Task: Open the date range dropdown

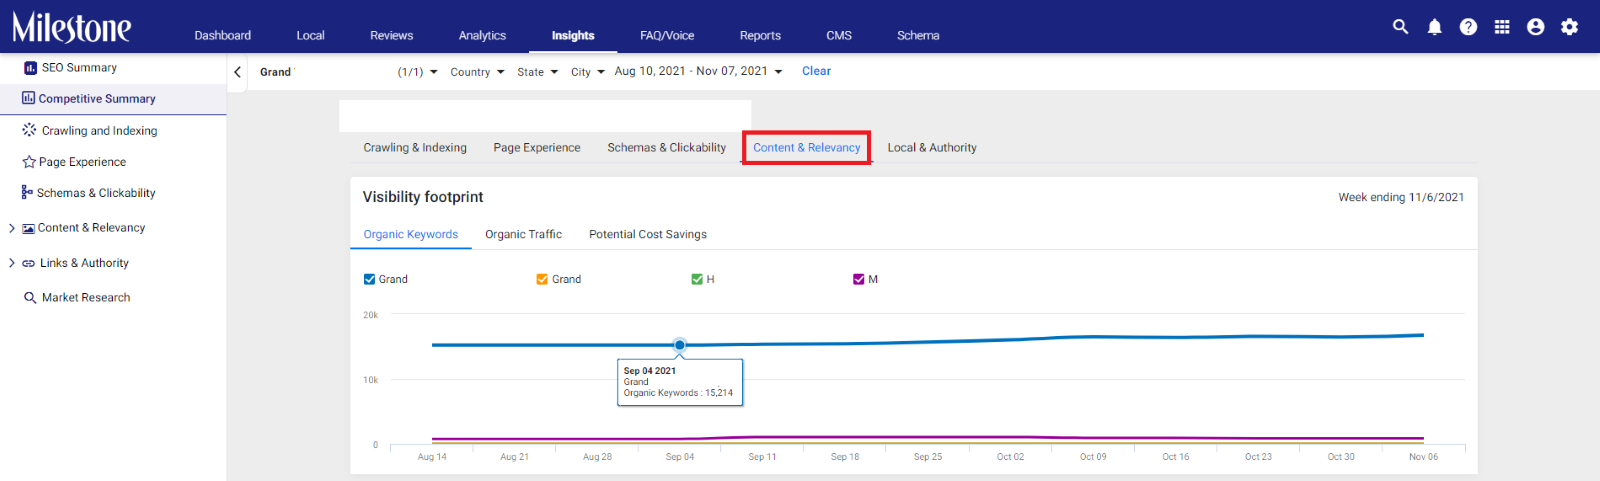Action: [x=698, y=71]
